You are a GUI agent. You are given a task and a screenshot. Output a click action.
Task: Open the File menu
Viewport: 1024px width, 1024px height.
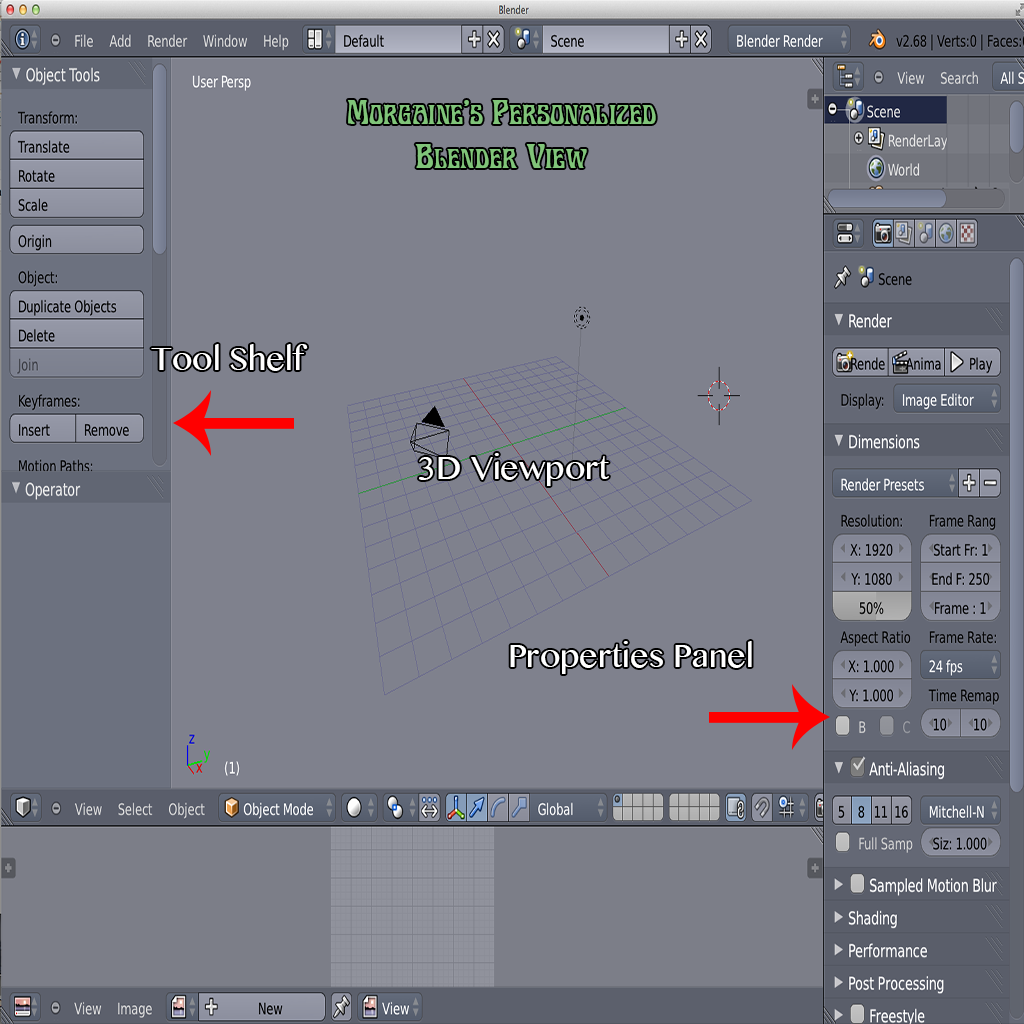coord(83,40)
